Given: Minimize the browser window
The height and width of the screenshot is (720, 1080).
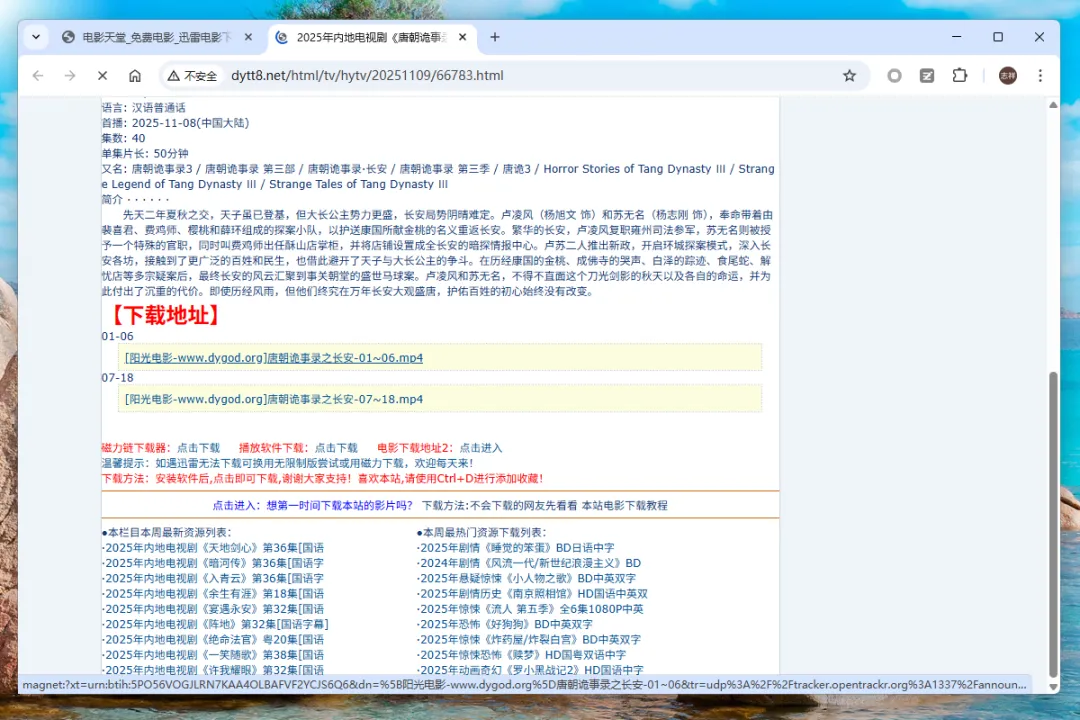Looking at the screenshot, I should pos(957,37).
